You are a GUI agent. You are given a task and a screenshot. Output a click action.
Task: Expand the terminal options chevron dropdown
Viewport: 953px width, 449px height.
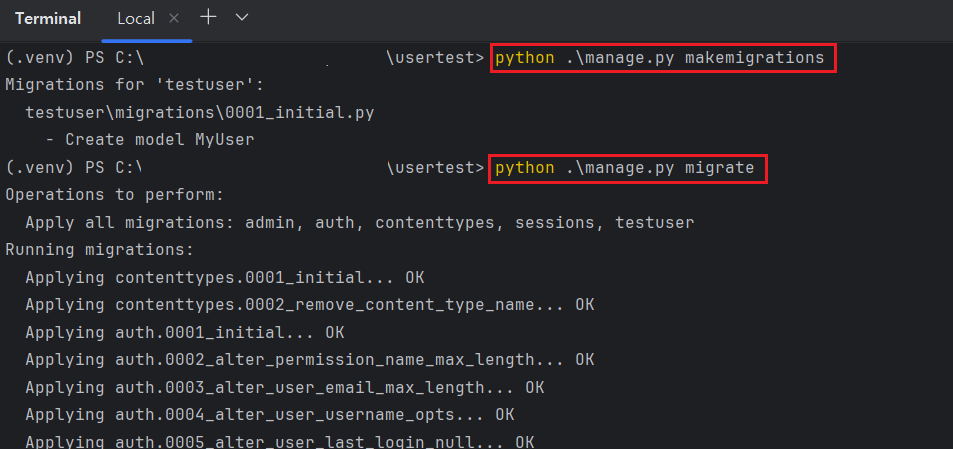(x=241, y=17)
